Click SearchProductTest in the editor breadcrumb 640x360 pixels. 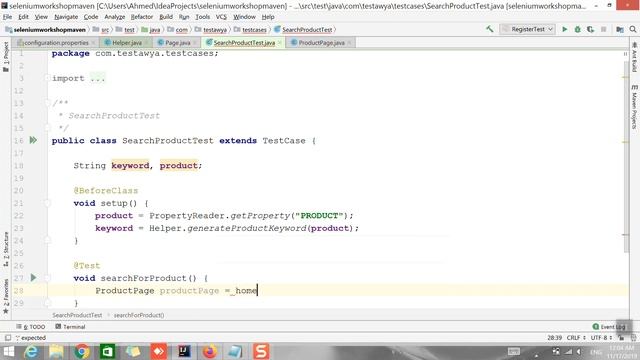77,315
